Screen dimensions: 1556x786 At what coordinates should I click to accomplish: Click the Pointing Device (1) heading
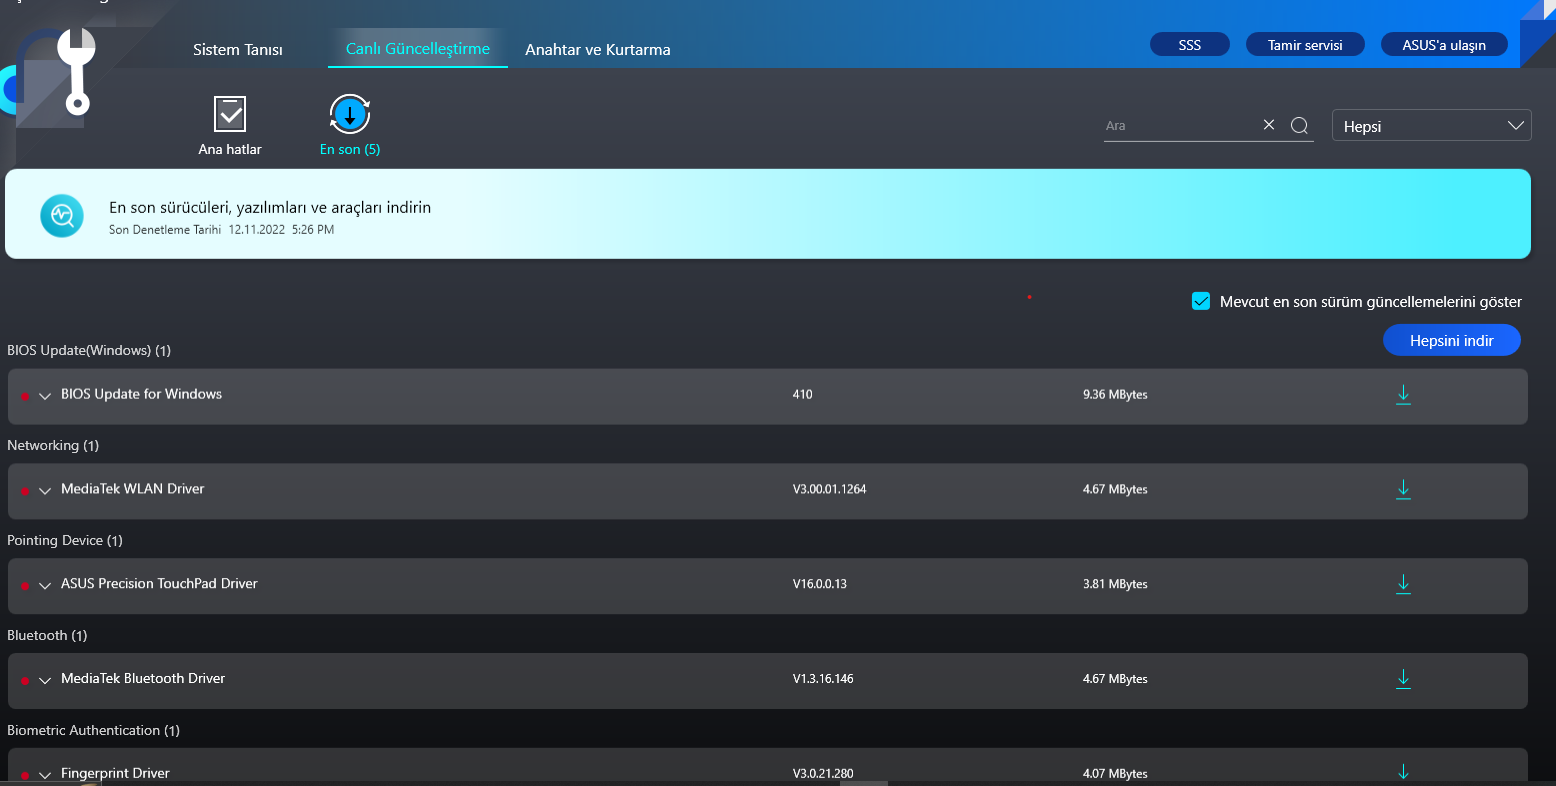(x=65, y=540)
